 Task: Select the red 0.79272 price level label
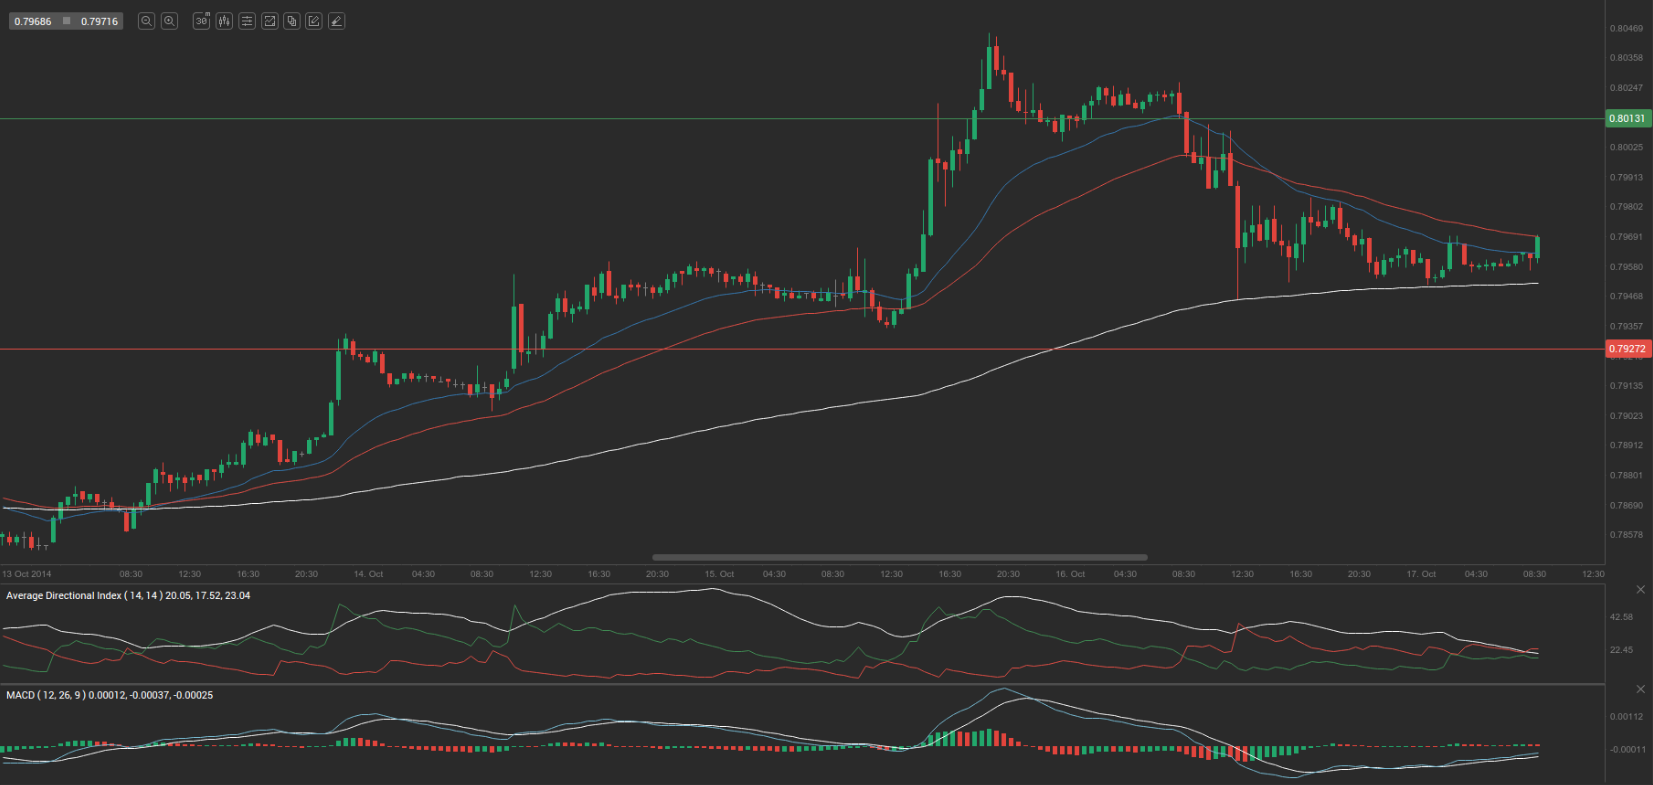coord(1627,349)
